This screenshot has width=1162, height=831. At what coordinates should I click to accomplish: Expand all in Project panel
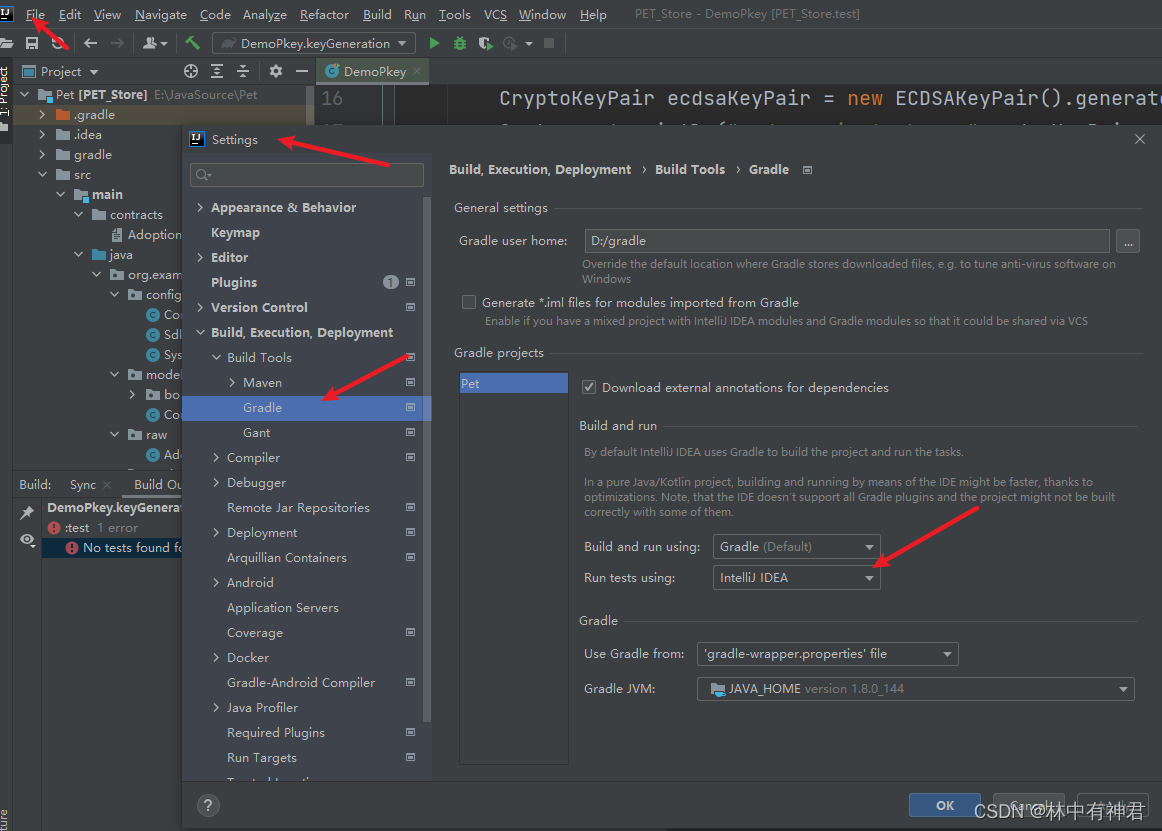[x=217, y=71]
